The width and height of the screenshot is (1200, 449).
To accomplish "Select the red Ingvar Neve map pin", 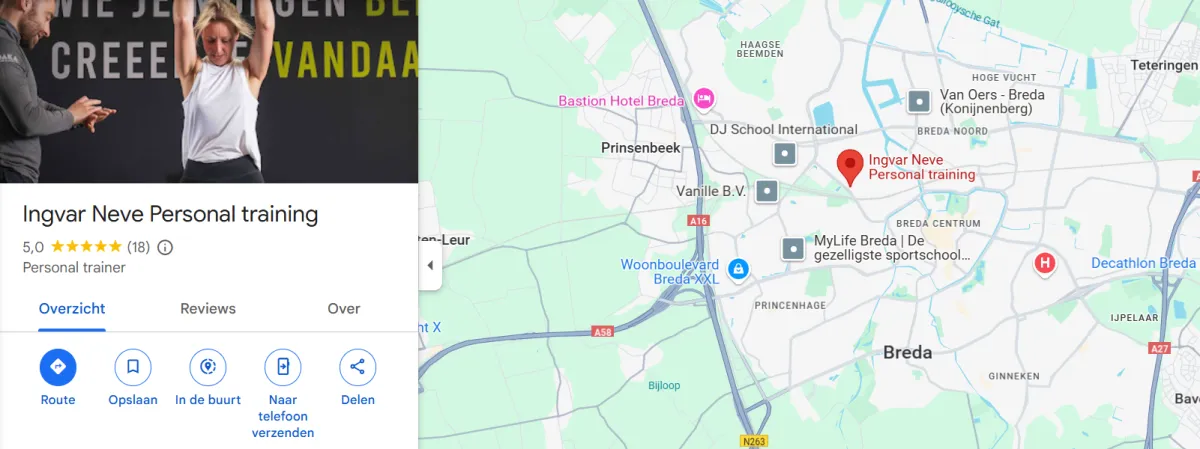I will pyautogui.click(x=850, y=168).
